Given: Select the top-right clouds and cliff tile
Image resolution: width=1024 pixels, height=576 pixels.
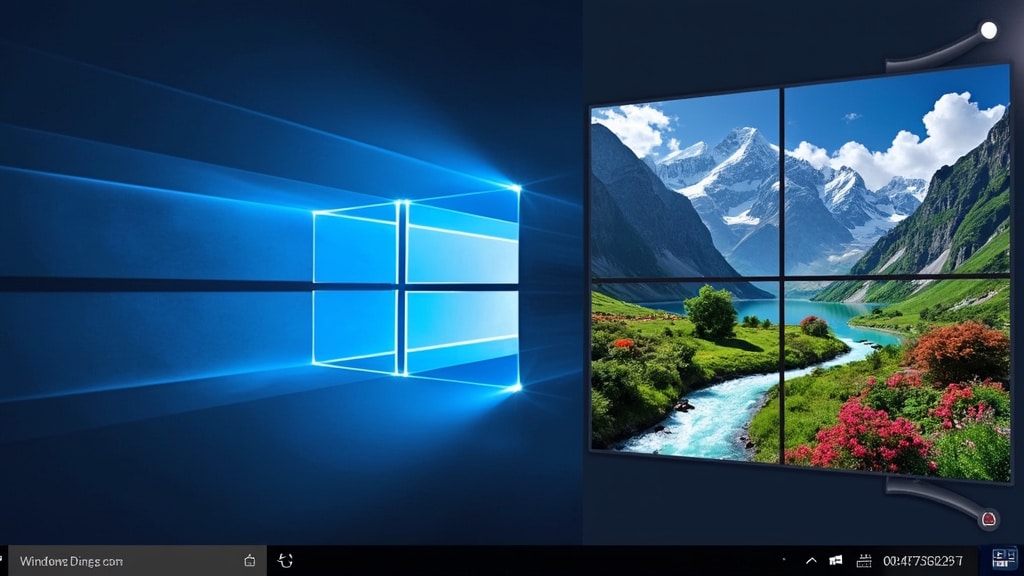Looking at the screenshot, I should point(897,171).
